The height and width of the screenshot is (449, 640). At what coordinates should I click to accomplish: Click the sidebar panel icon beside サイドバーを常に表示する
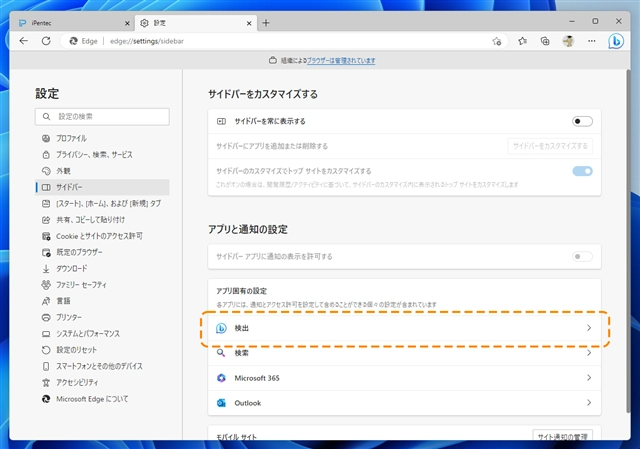[x=221, y=121]
